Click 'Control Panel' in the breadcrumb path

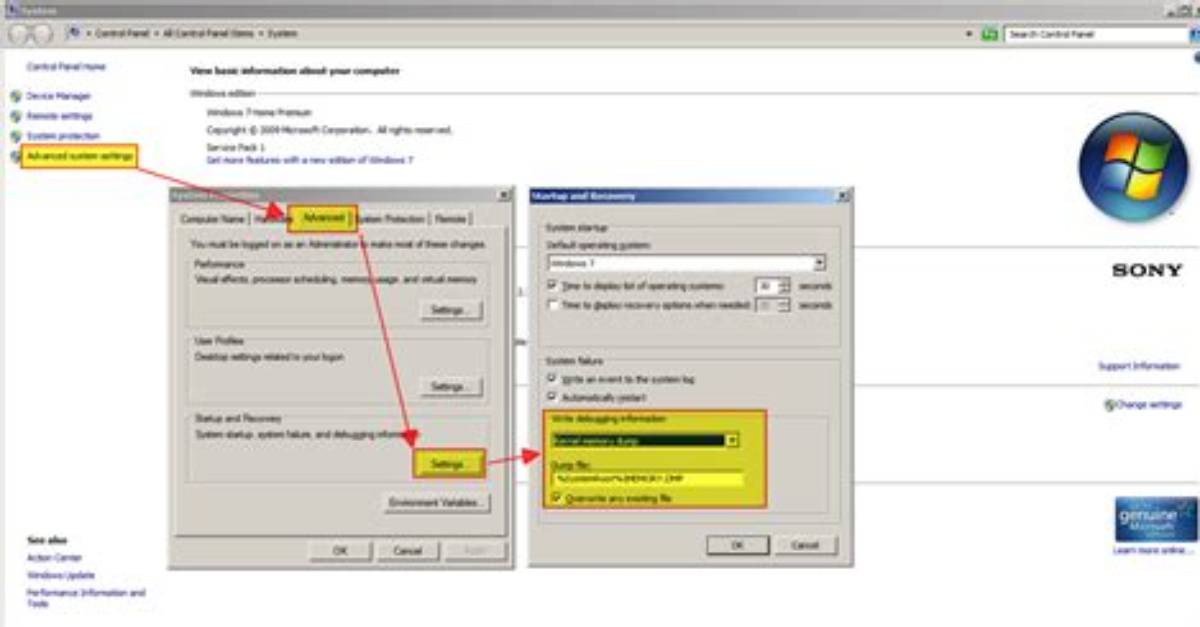[122, 34]
